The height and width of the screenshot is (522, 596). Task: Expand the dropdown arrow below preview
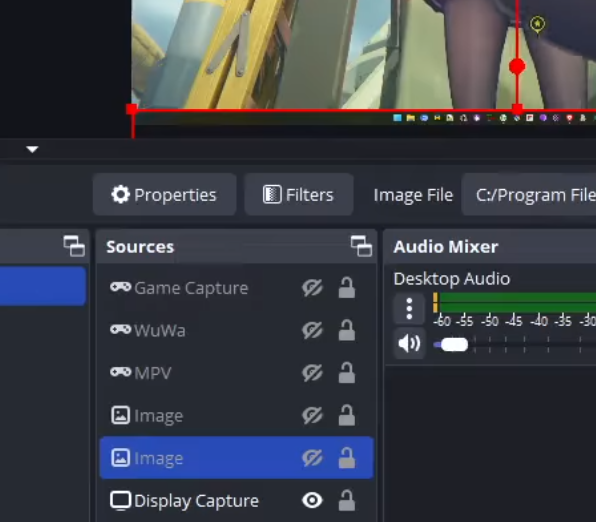click(x=32, y=149)
